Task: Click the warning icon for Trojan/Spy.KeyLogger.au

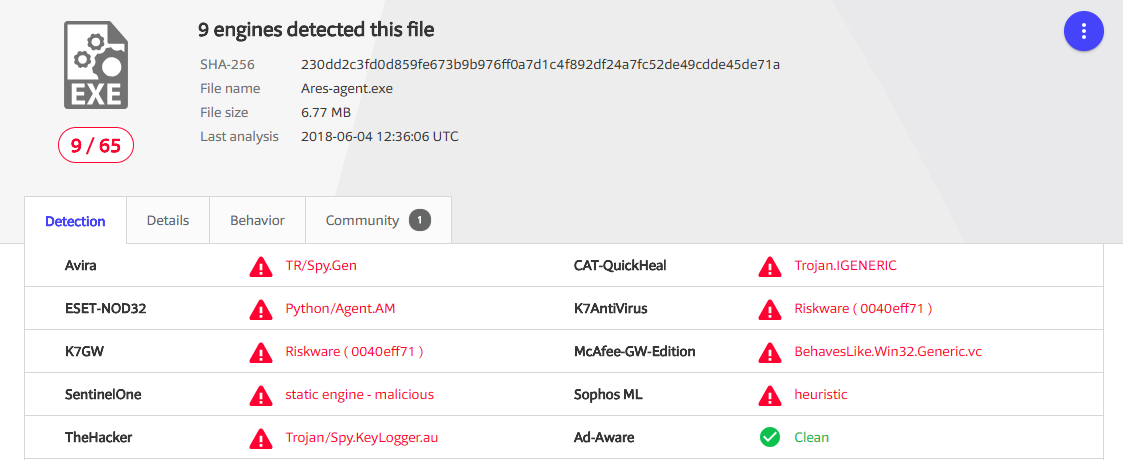Action: coord(261,437)
